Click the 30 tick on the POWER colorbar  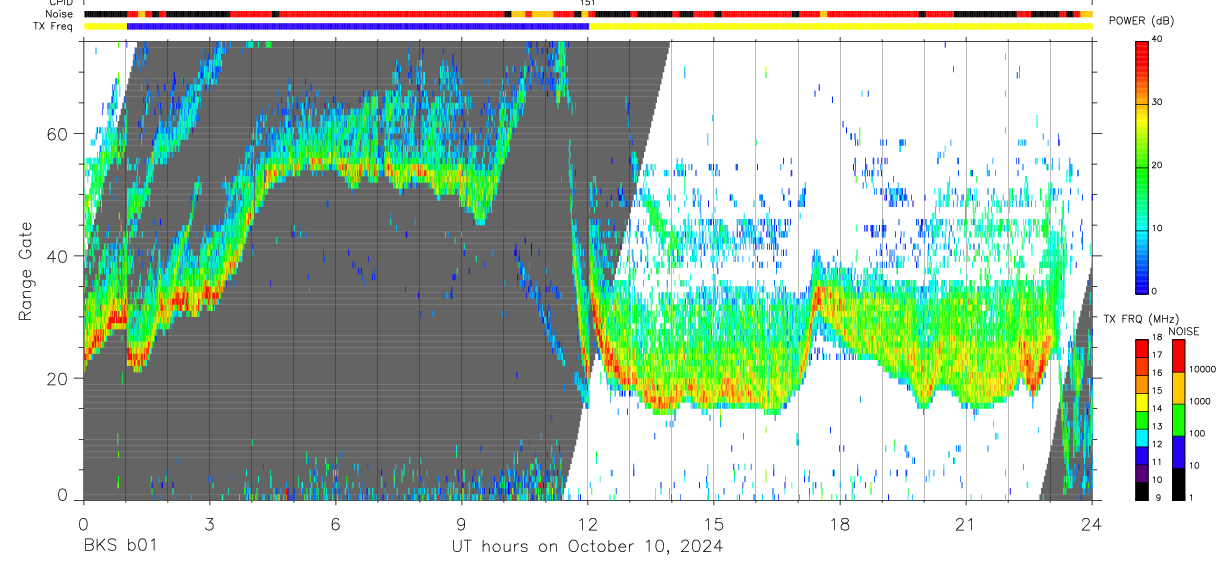1159,102
